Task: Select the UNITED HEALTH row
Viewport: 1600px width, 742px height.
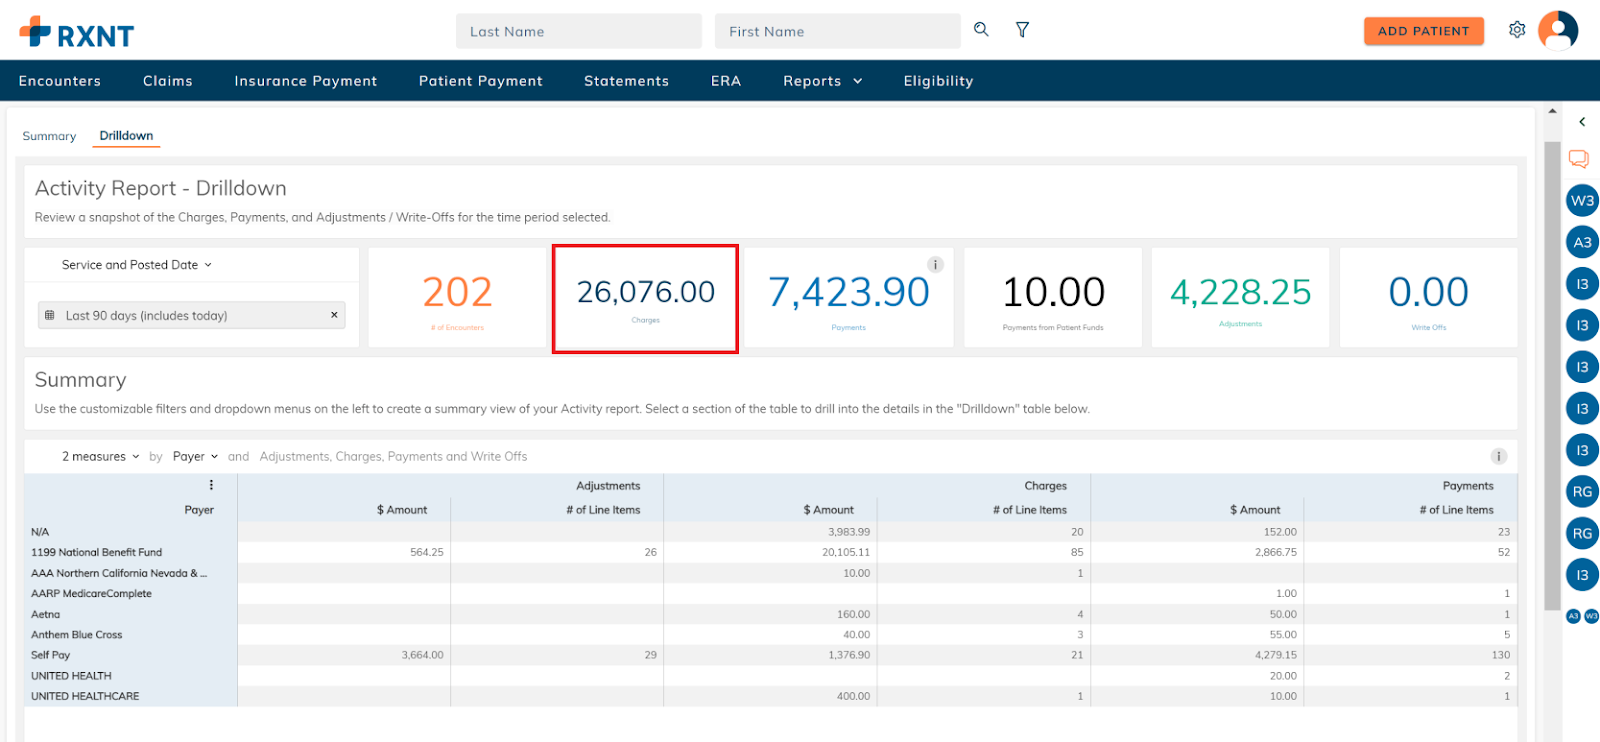Action: click(770, 676)
